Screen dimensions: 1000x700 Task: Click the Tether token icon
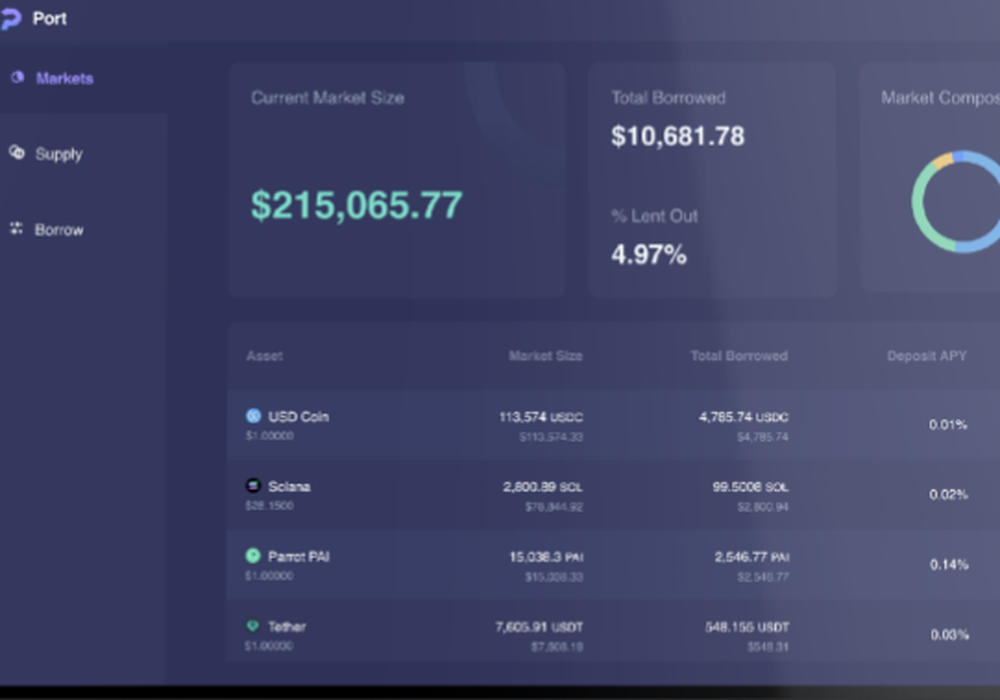(253, 626)
